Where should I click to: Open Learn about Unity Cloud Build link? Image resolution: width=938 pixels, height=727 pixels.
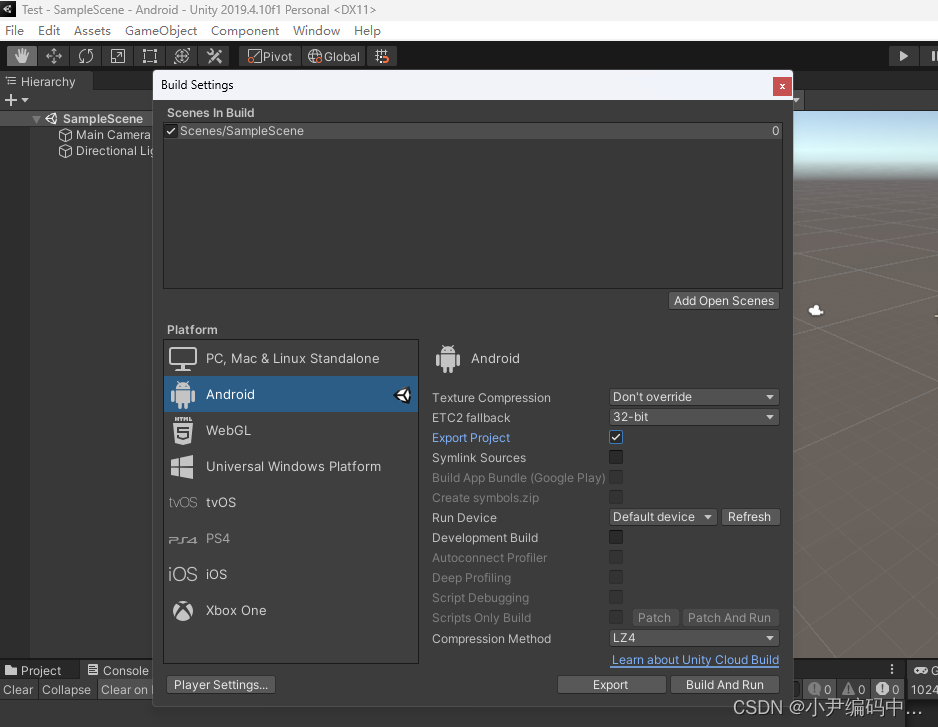[x=695, y=659]
